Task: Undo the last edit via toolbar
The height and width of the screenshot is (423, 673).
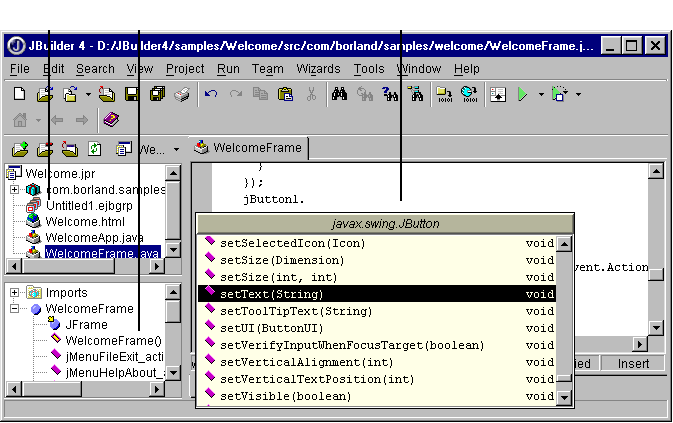Action: pos(210,94)
